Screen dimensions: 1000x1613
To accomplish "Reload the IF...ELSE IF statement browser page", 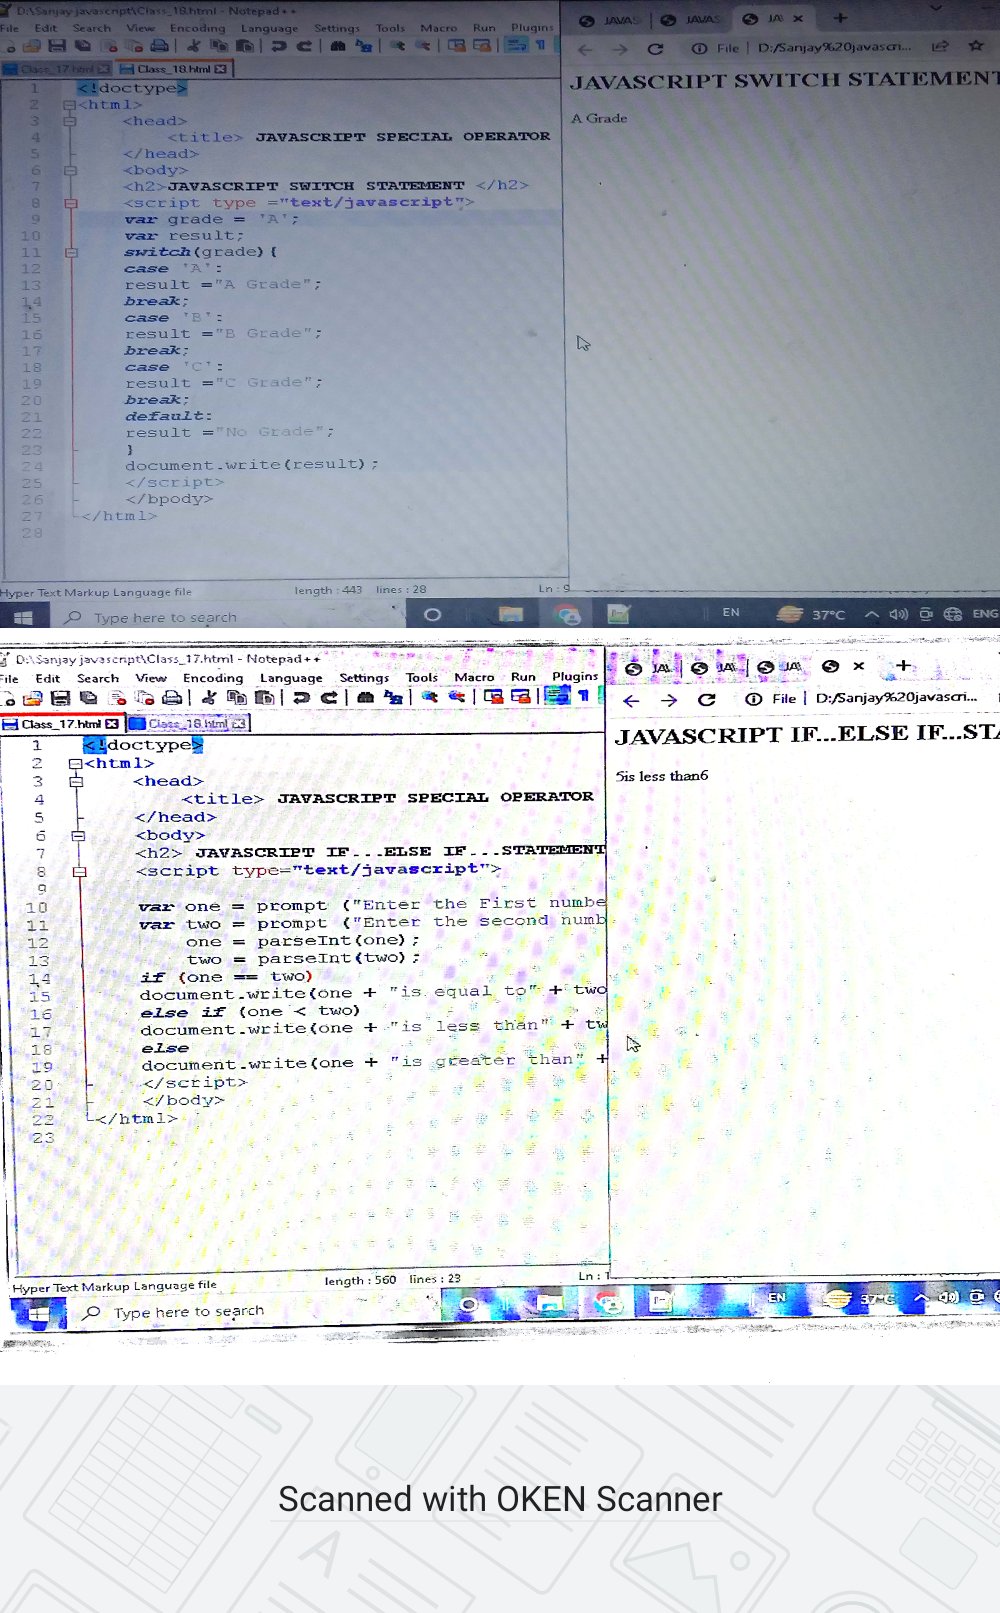I will coord(706,700).
